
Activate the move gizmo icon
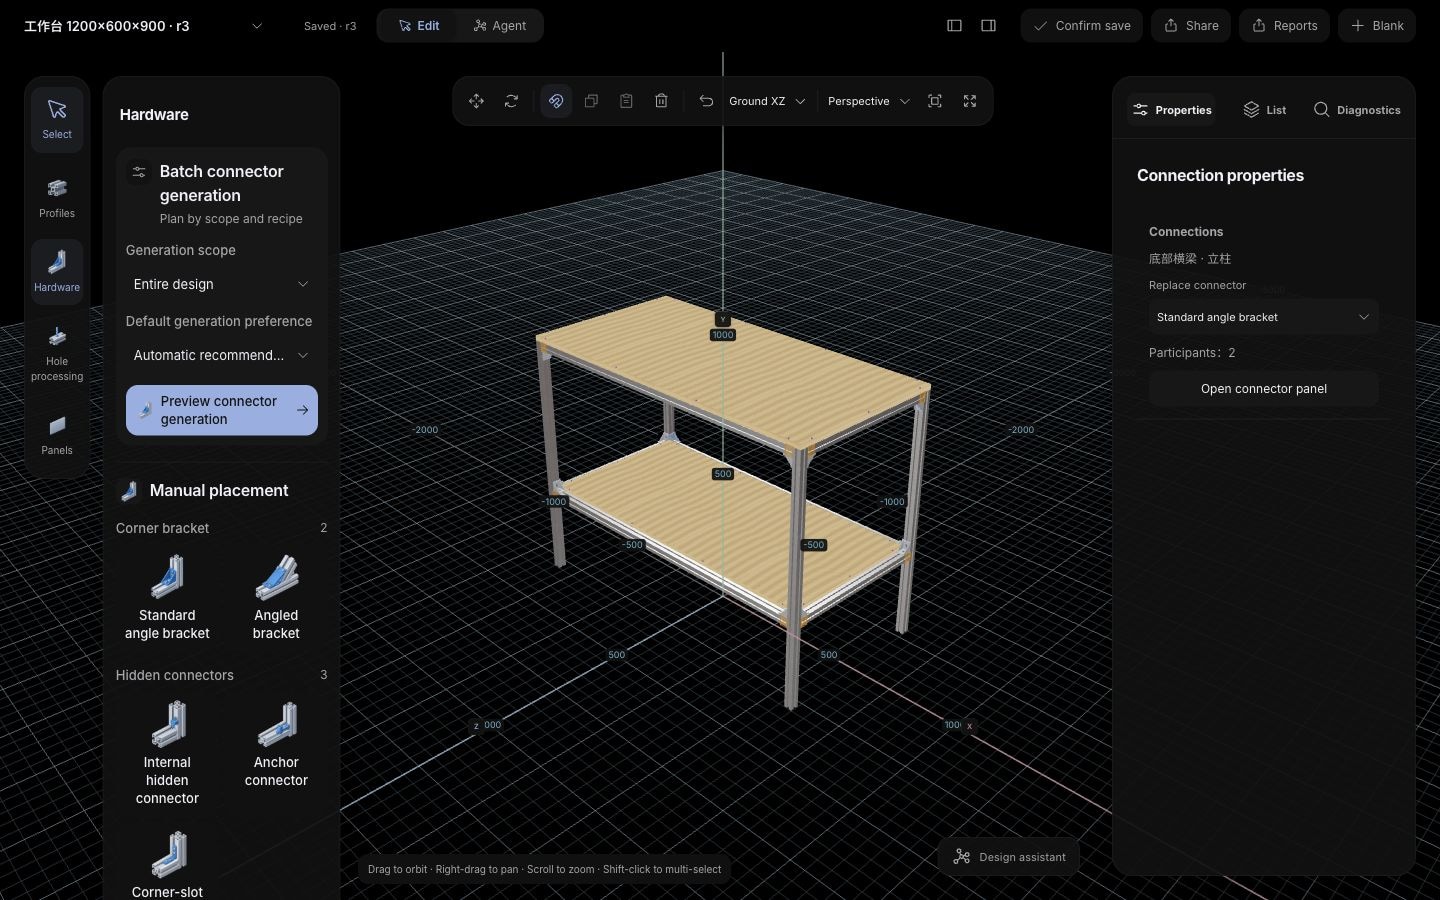point(476,101)
